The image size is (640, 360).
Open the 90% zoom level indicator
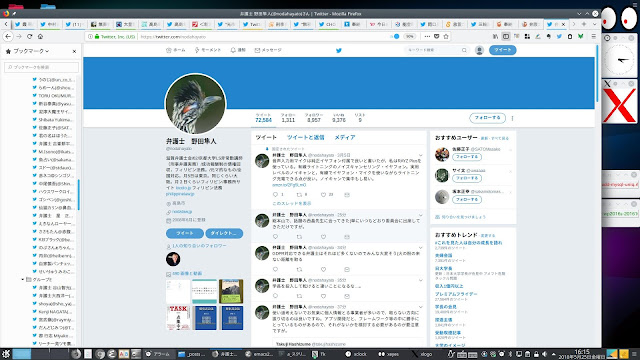(409, 36)
